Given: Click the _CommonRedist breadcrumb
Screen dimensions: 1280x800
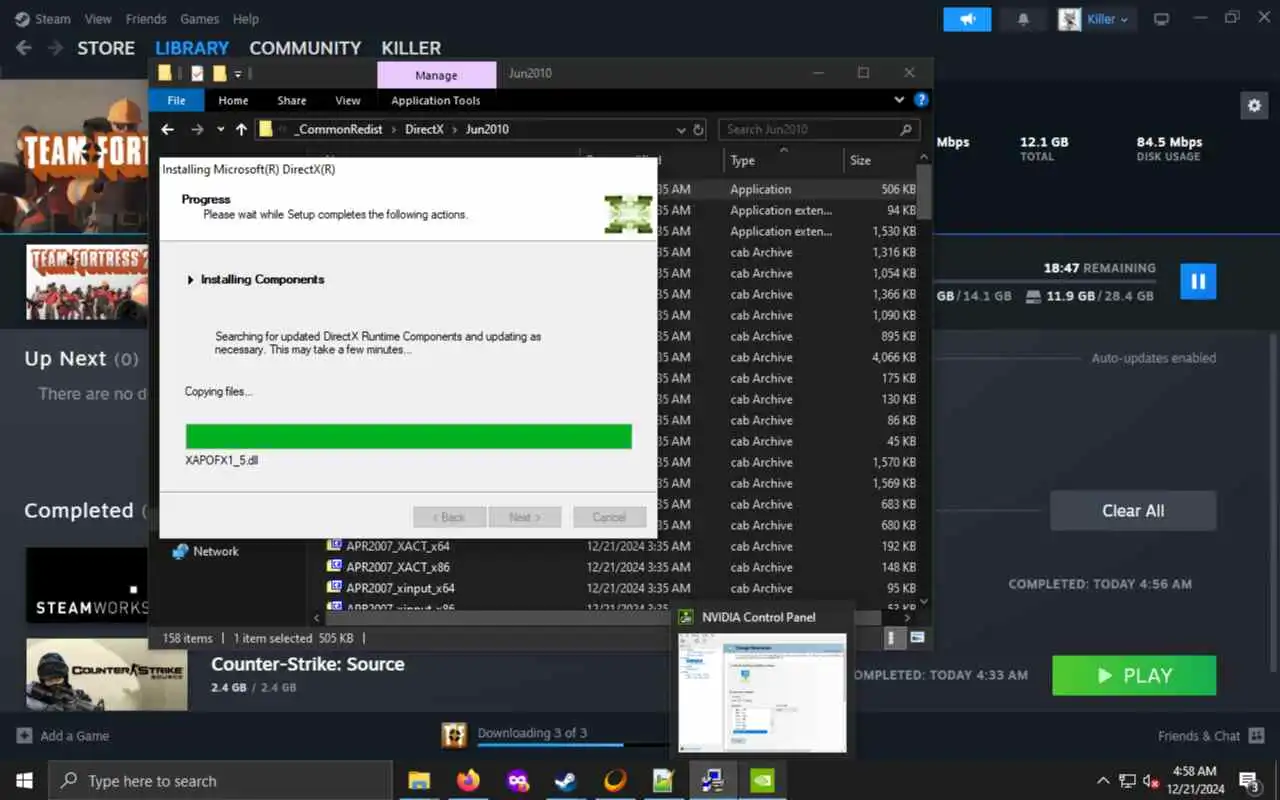Looking at the screenshot, I should pos(338,129).
